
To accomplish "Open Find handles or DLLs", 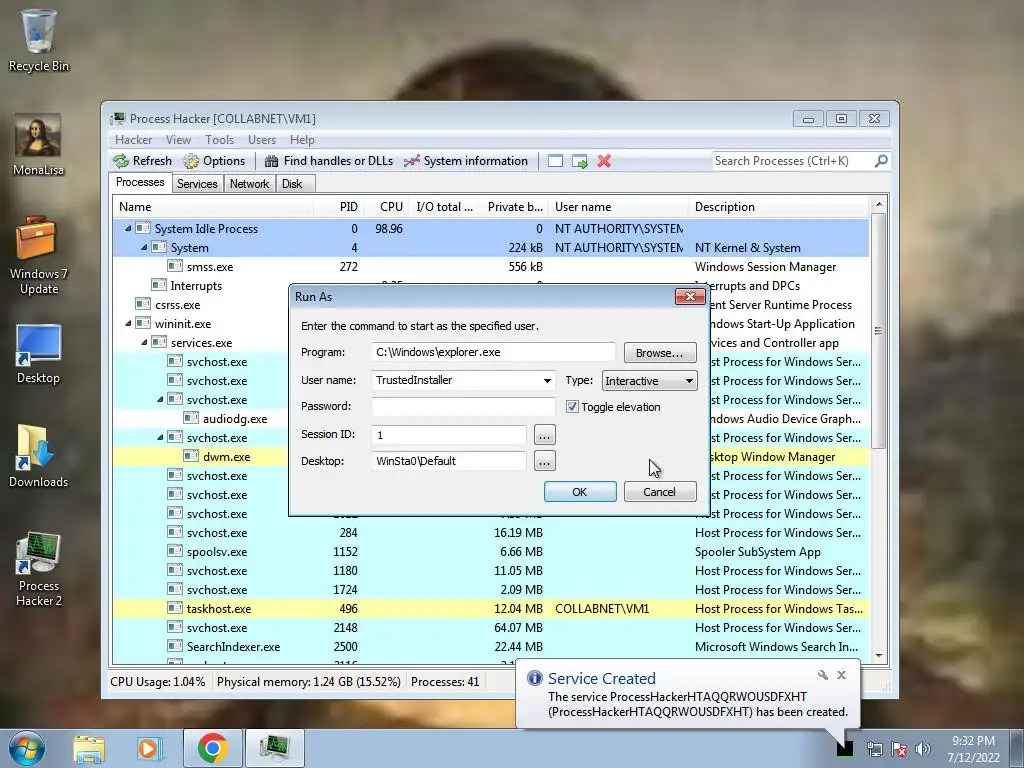I will pyautogui.click(x=329, y=161).
